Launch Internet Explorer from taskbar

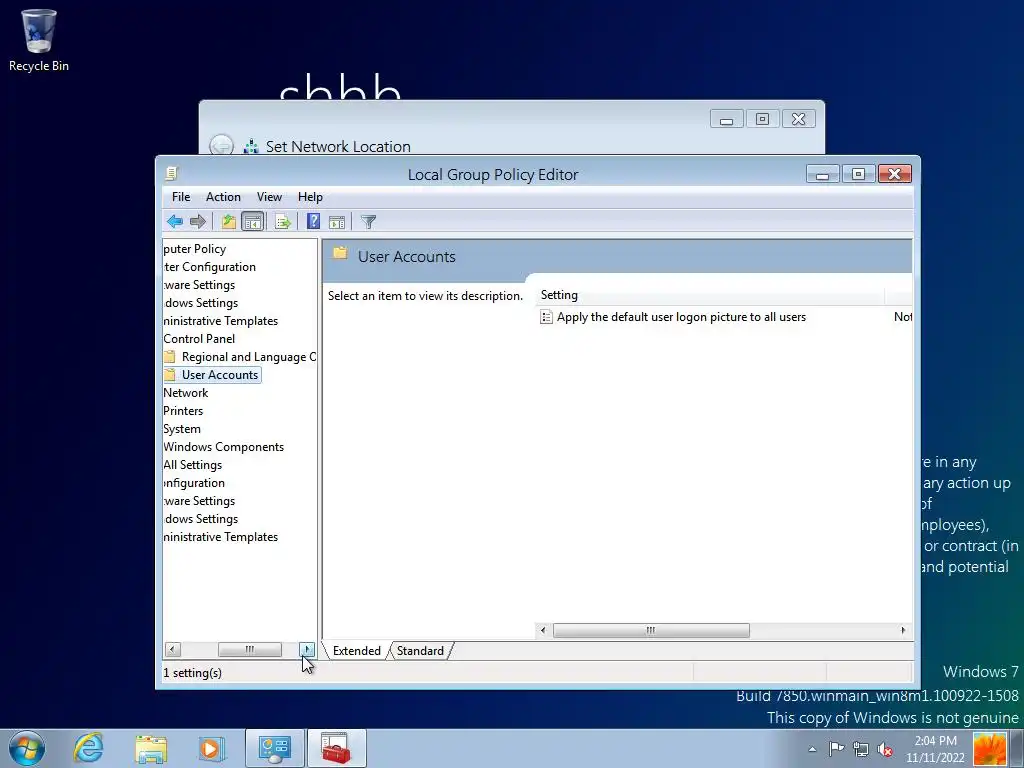coord(88,748)
